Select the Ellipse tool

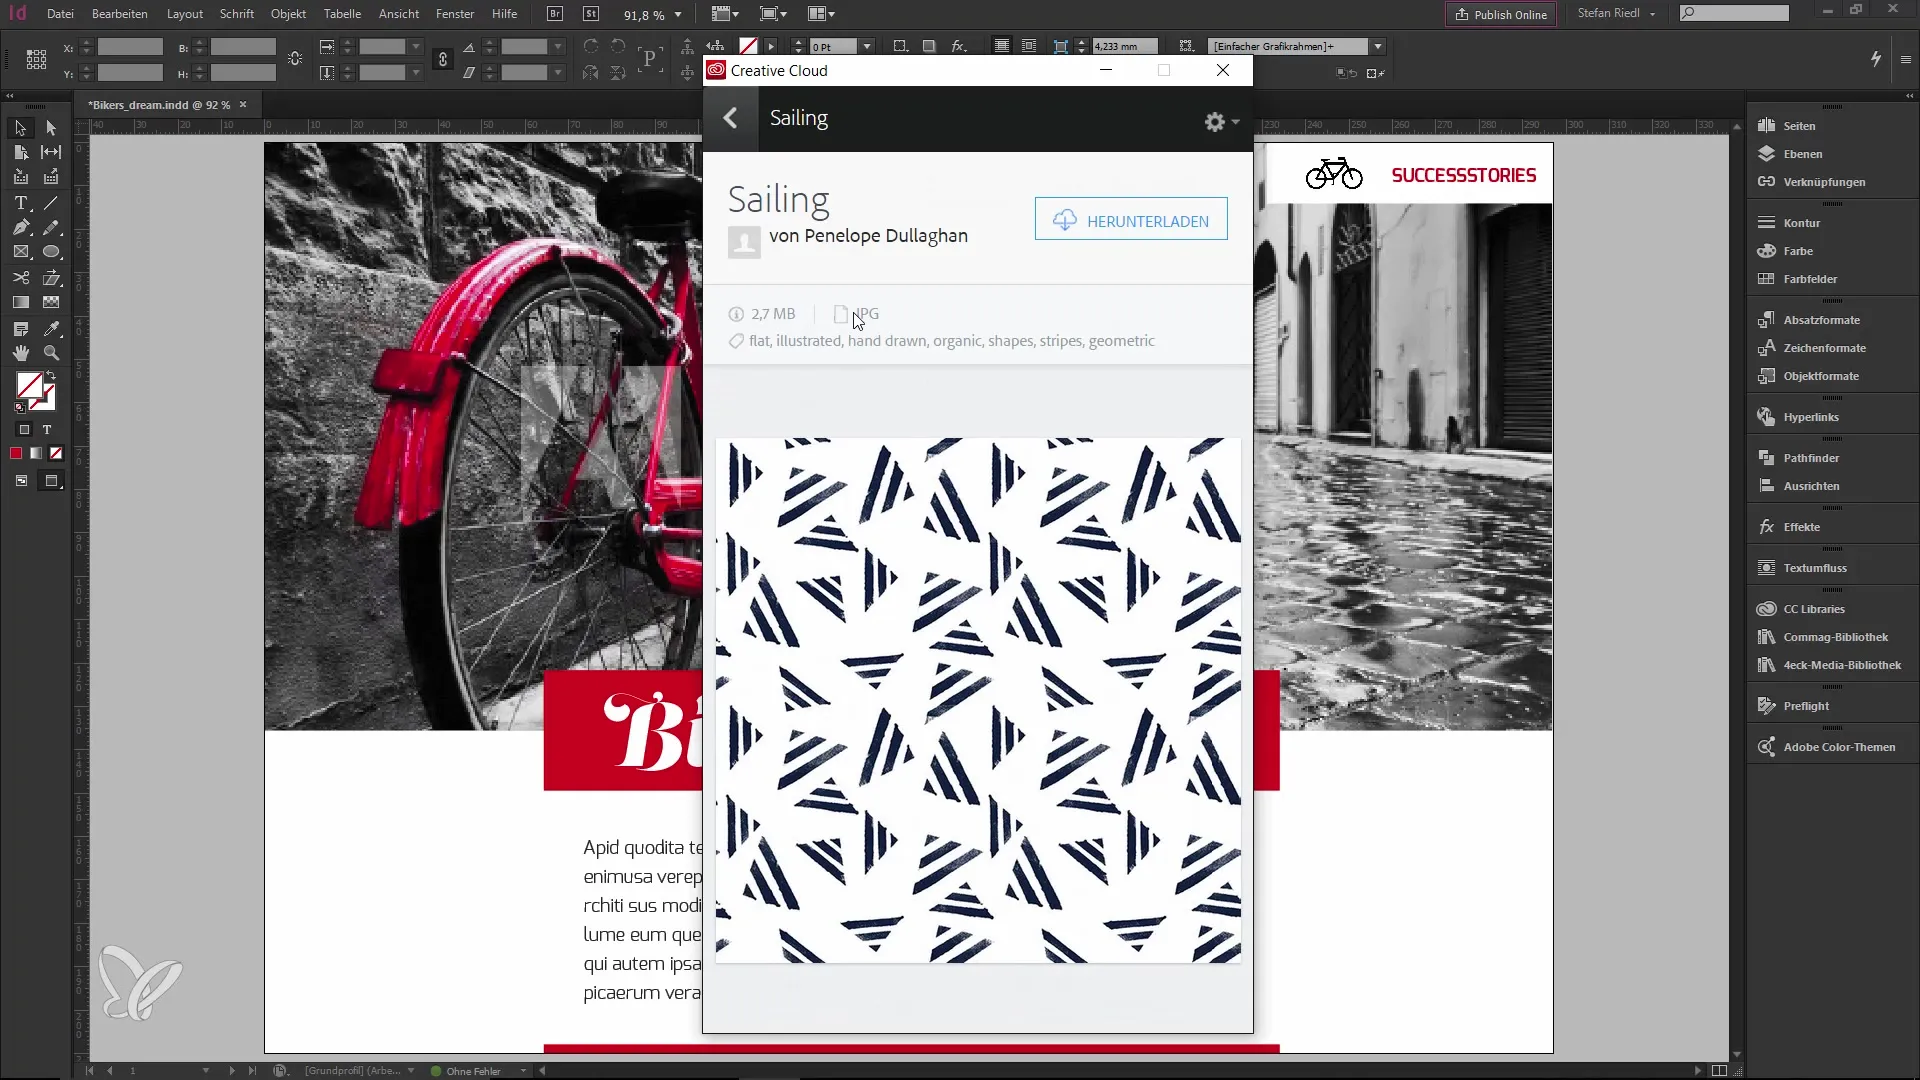tap(51, 252)
